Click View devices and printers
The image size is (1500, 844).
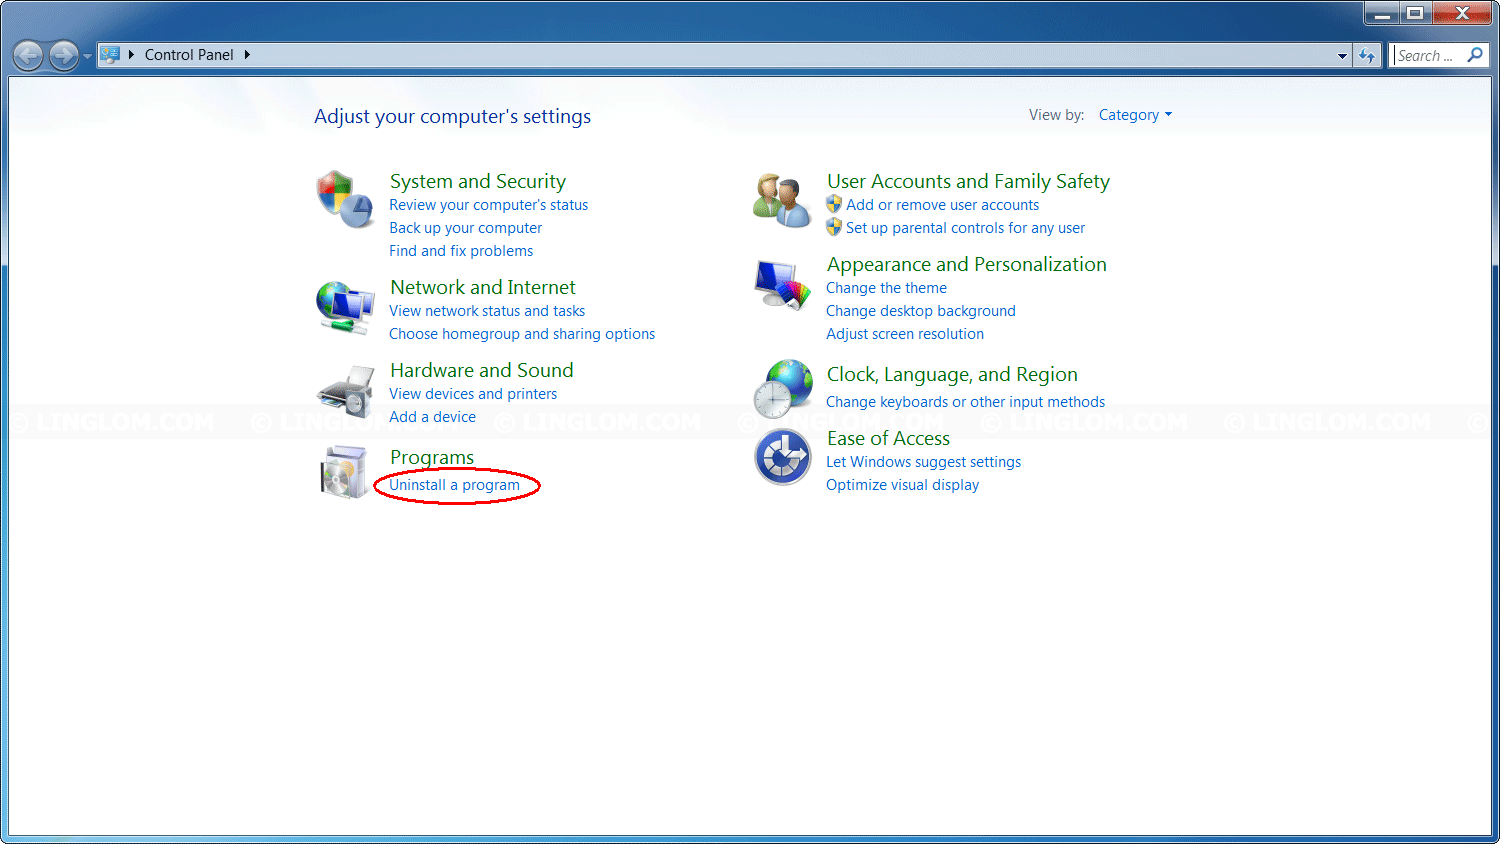point(473,394)
